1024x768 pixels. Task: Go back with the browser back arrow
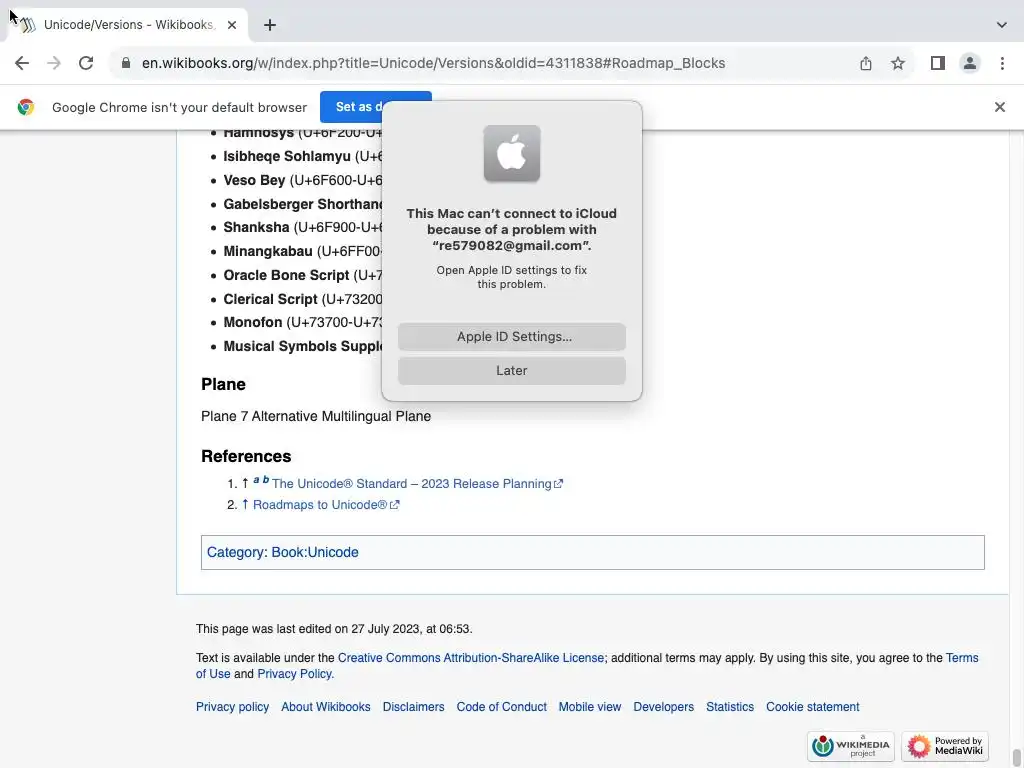click(x=22, y=63)
